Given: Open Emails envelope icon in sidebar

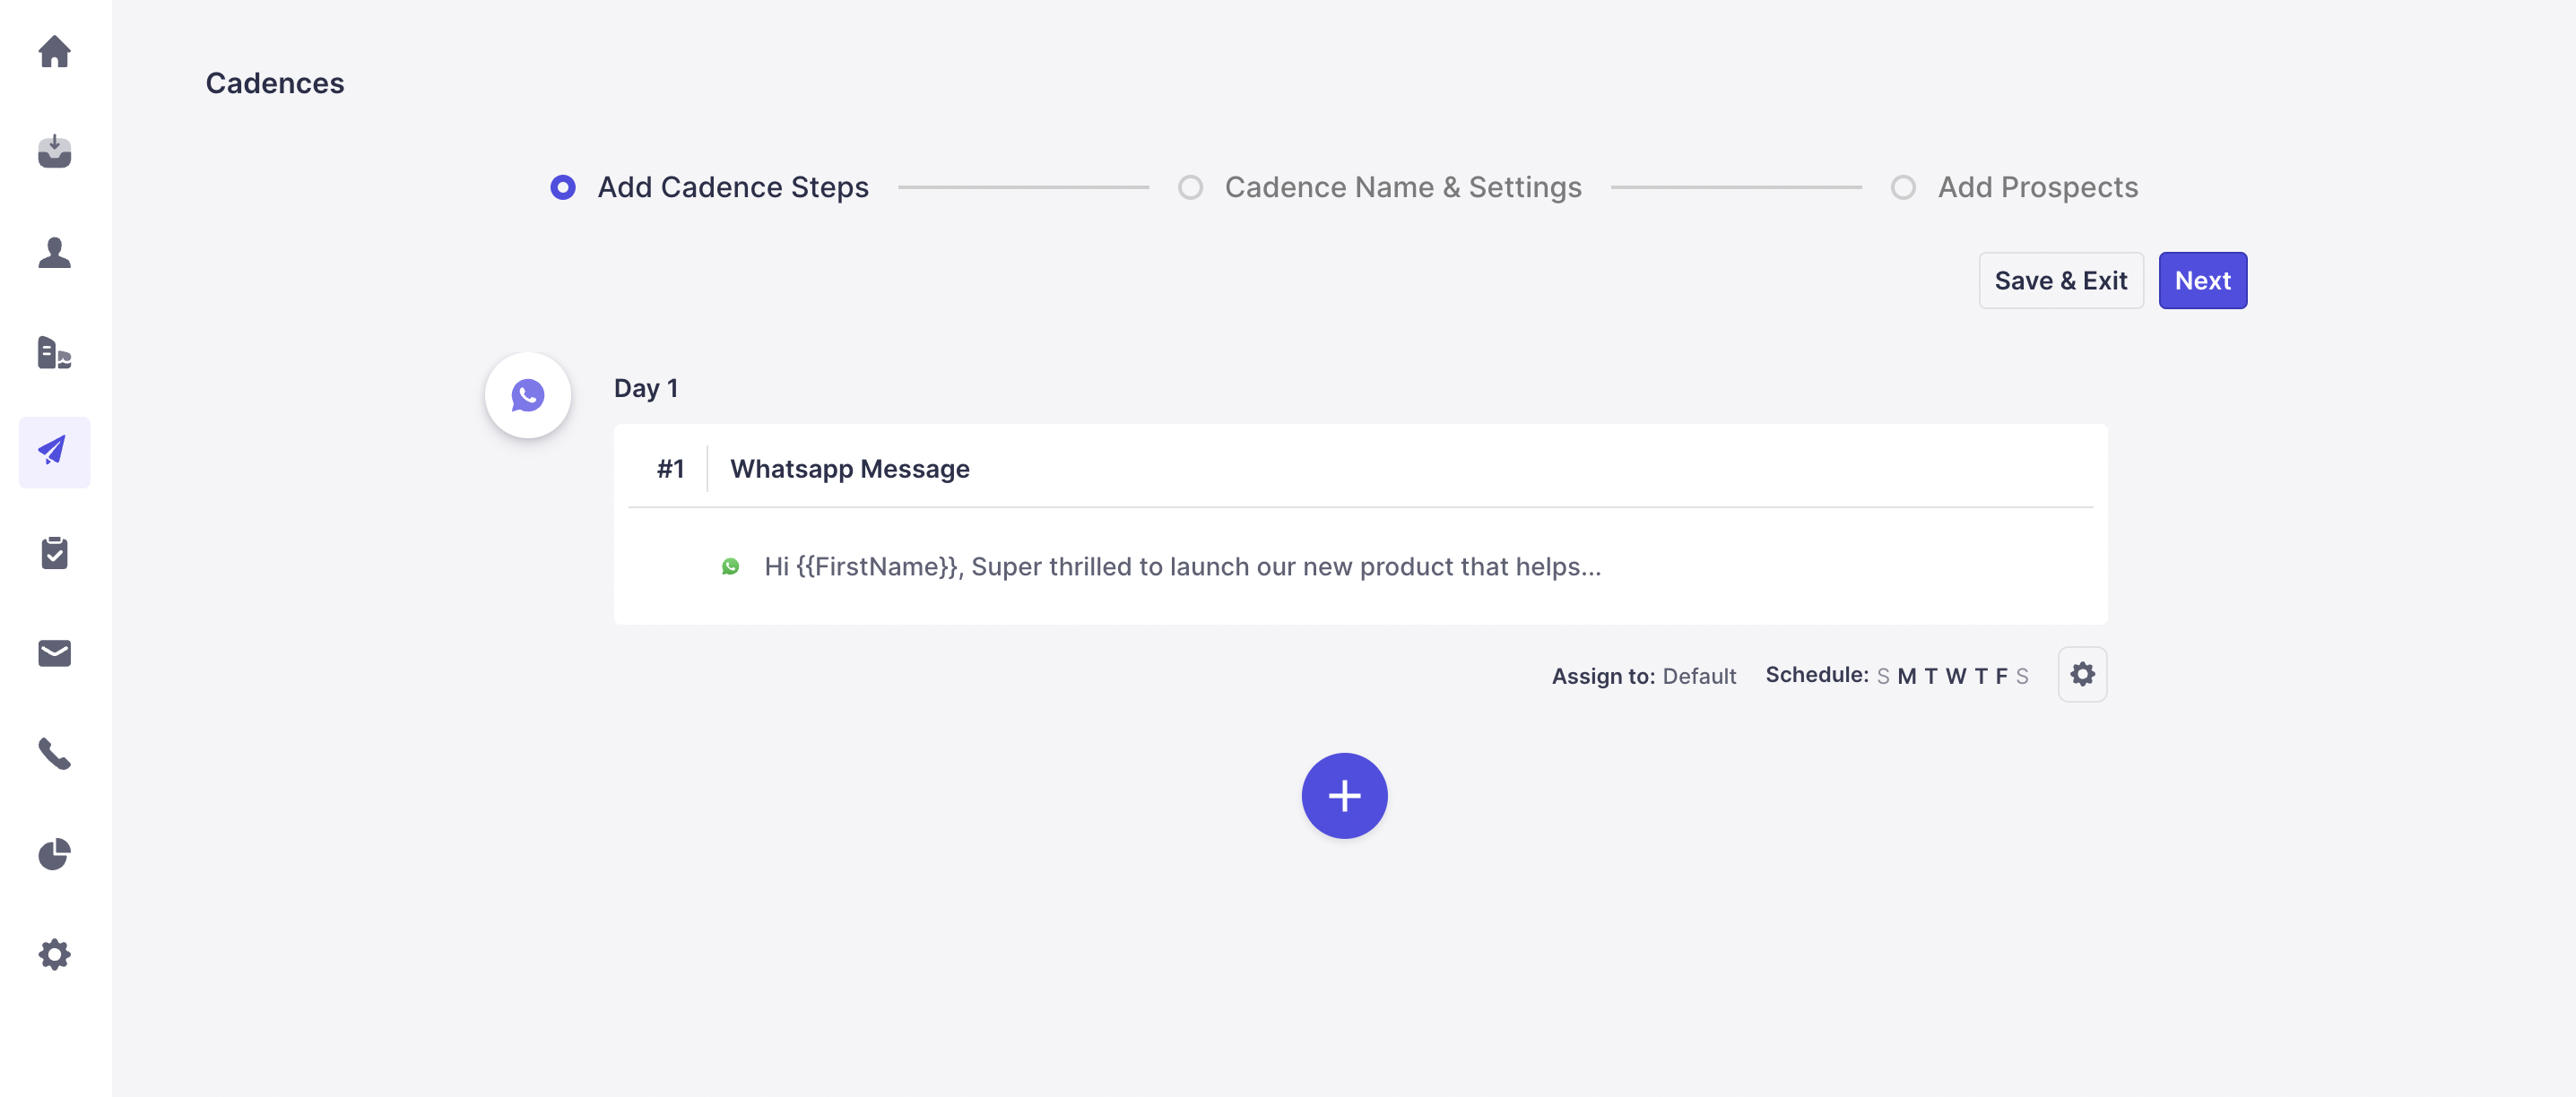Looking at the screenshot, I should [x=54, y=653].
